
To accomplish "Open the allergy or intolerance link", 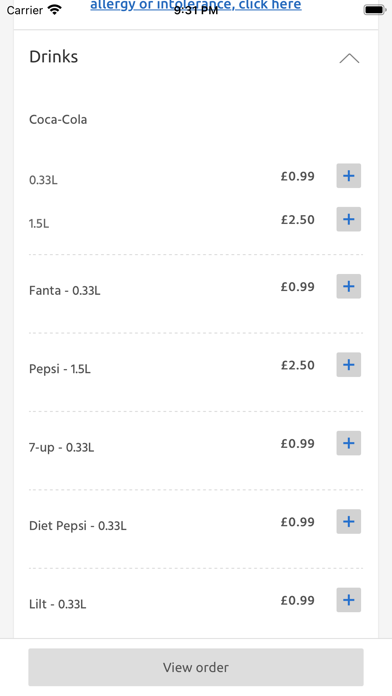I will 196,5.
